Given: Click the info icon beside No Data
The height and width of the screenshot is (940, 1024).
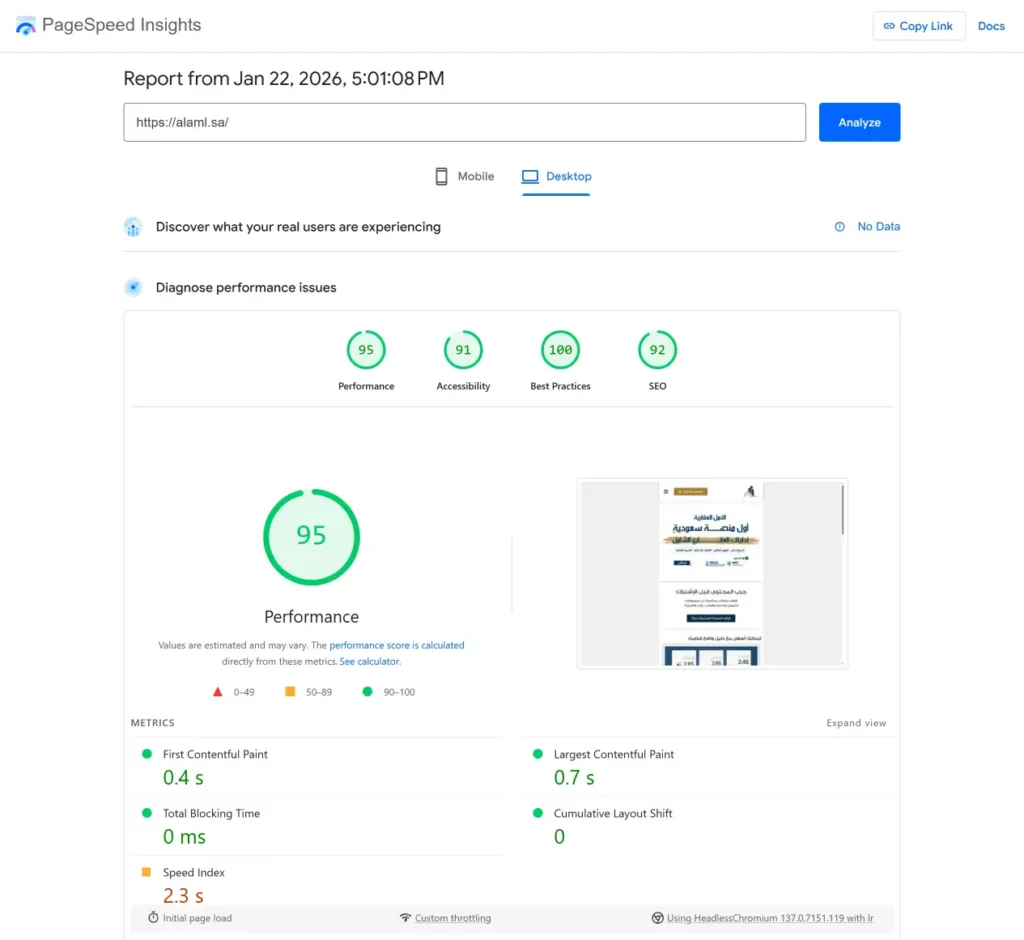Looking at the screenshot, I should pyautogui.click(x=838, y=226).
